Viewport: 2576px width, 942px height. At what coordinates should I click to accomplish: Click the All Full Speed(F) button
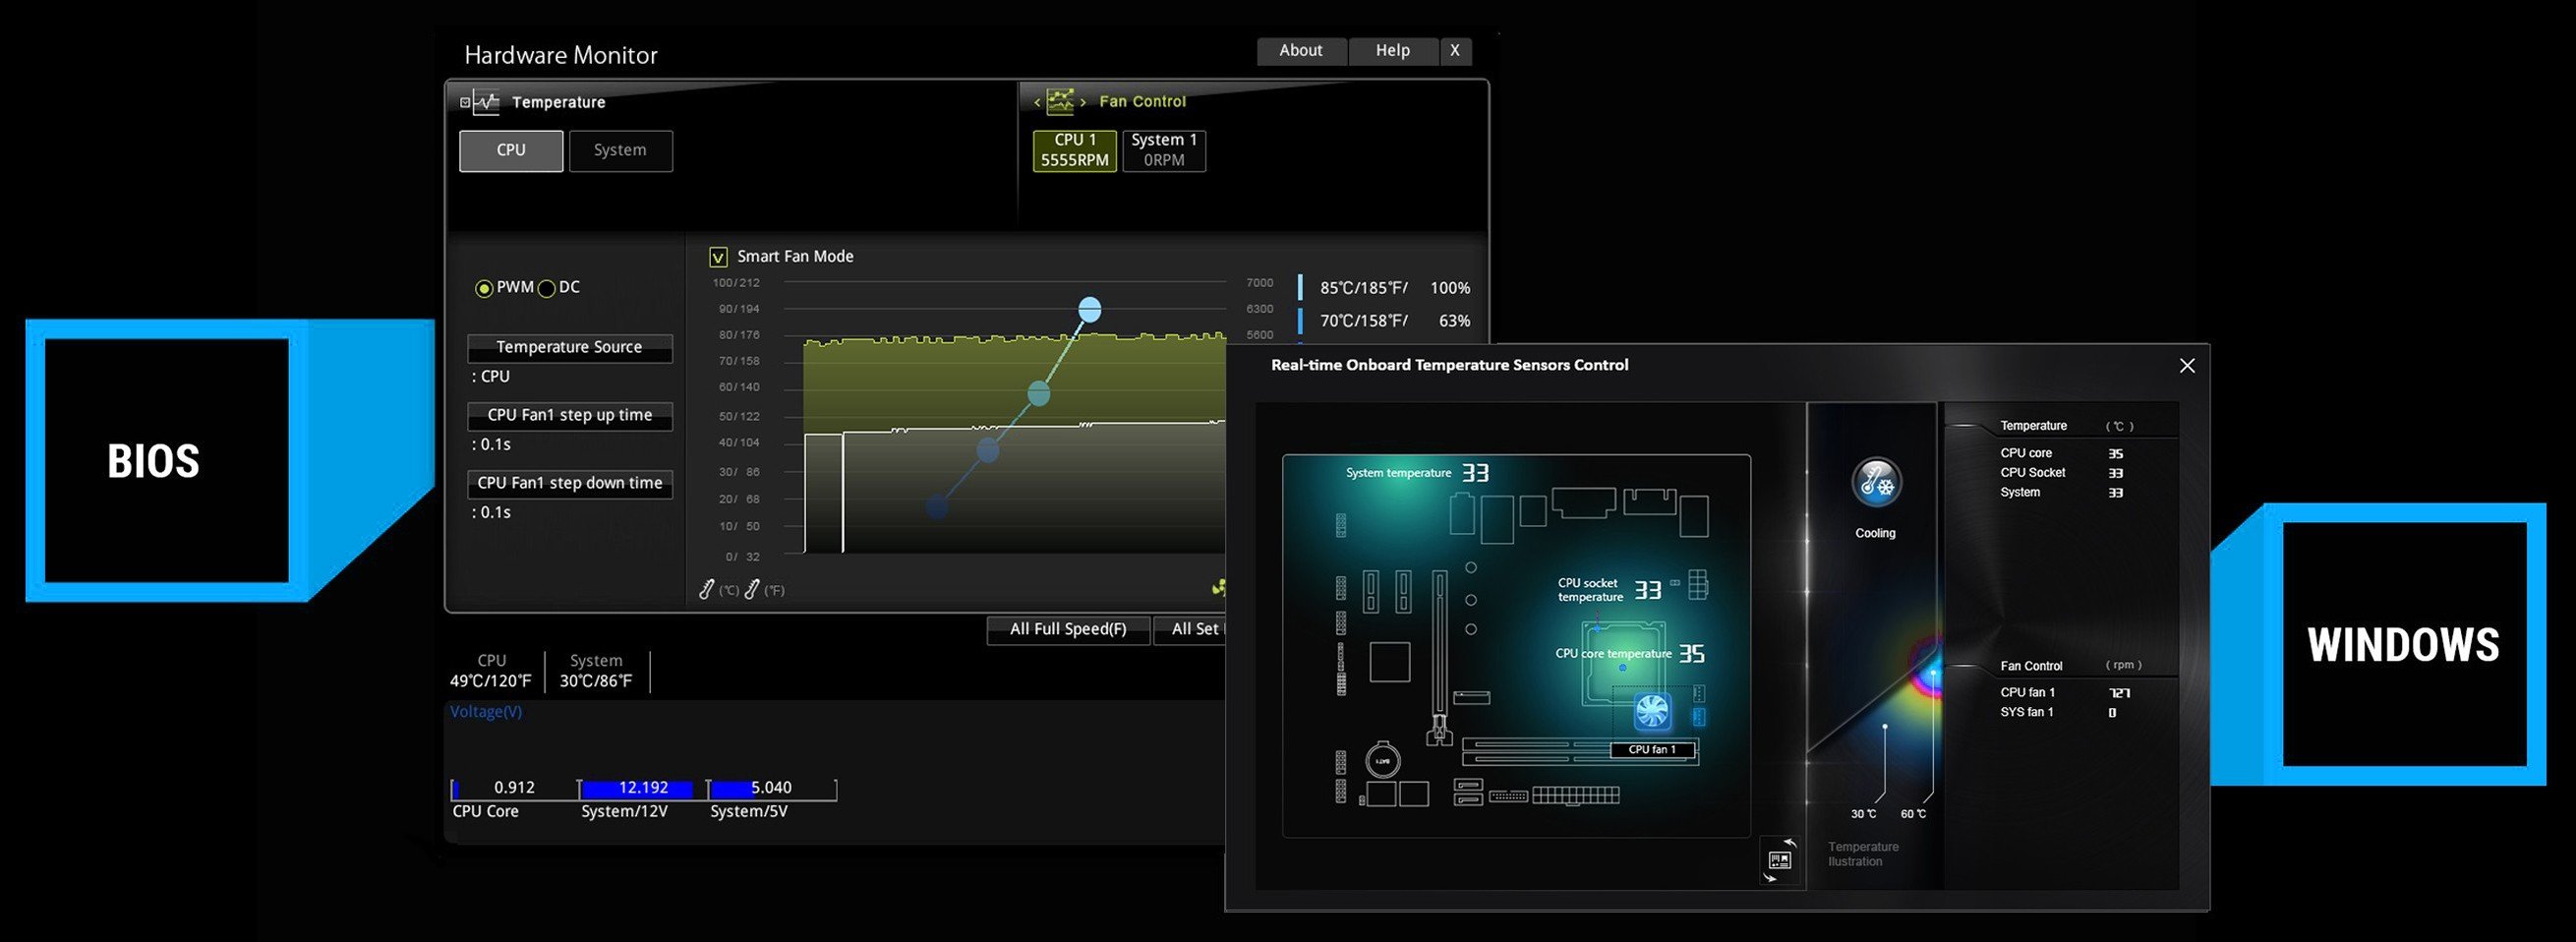coord(1067,629)
